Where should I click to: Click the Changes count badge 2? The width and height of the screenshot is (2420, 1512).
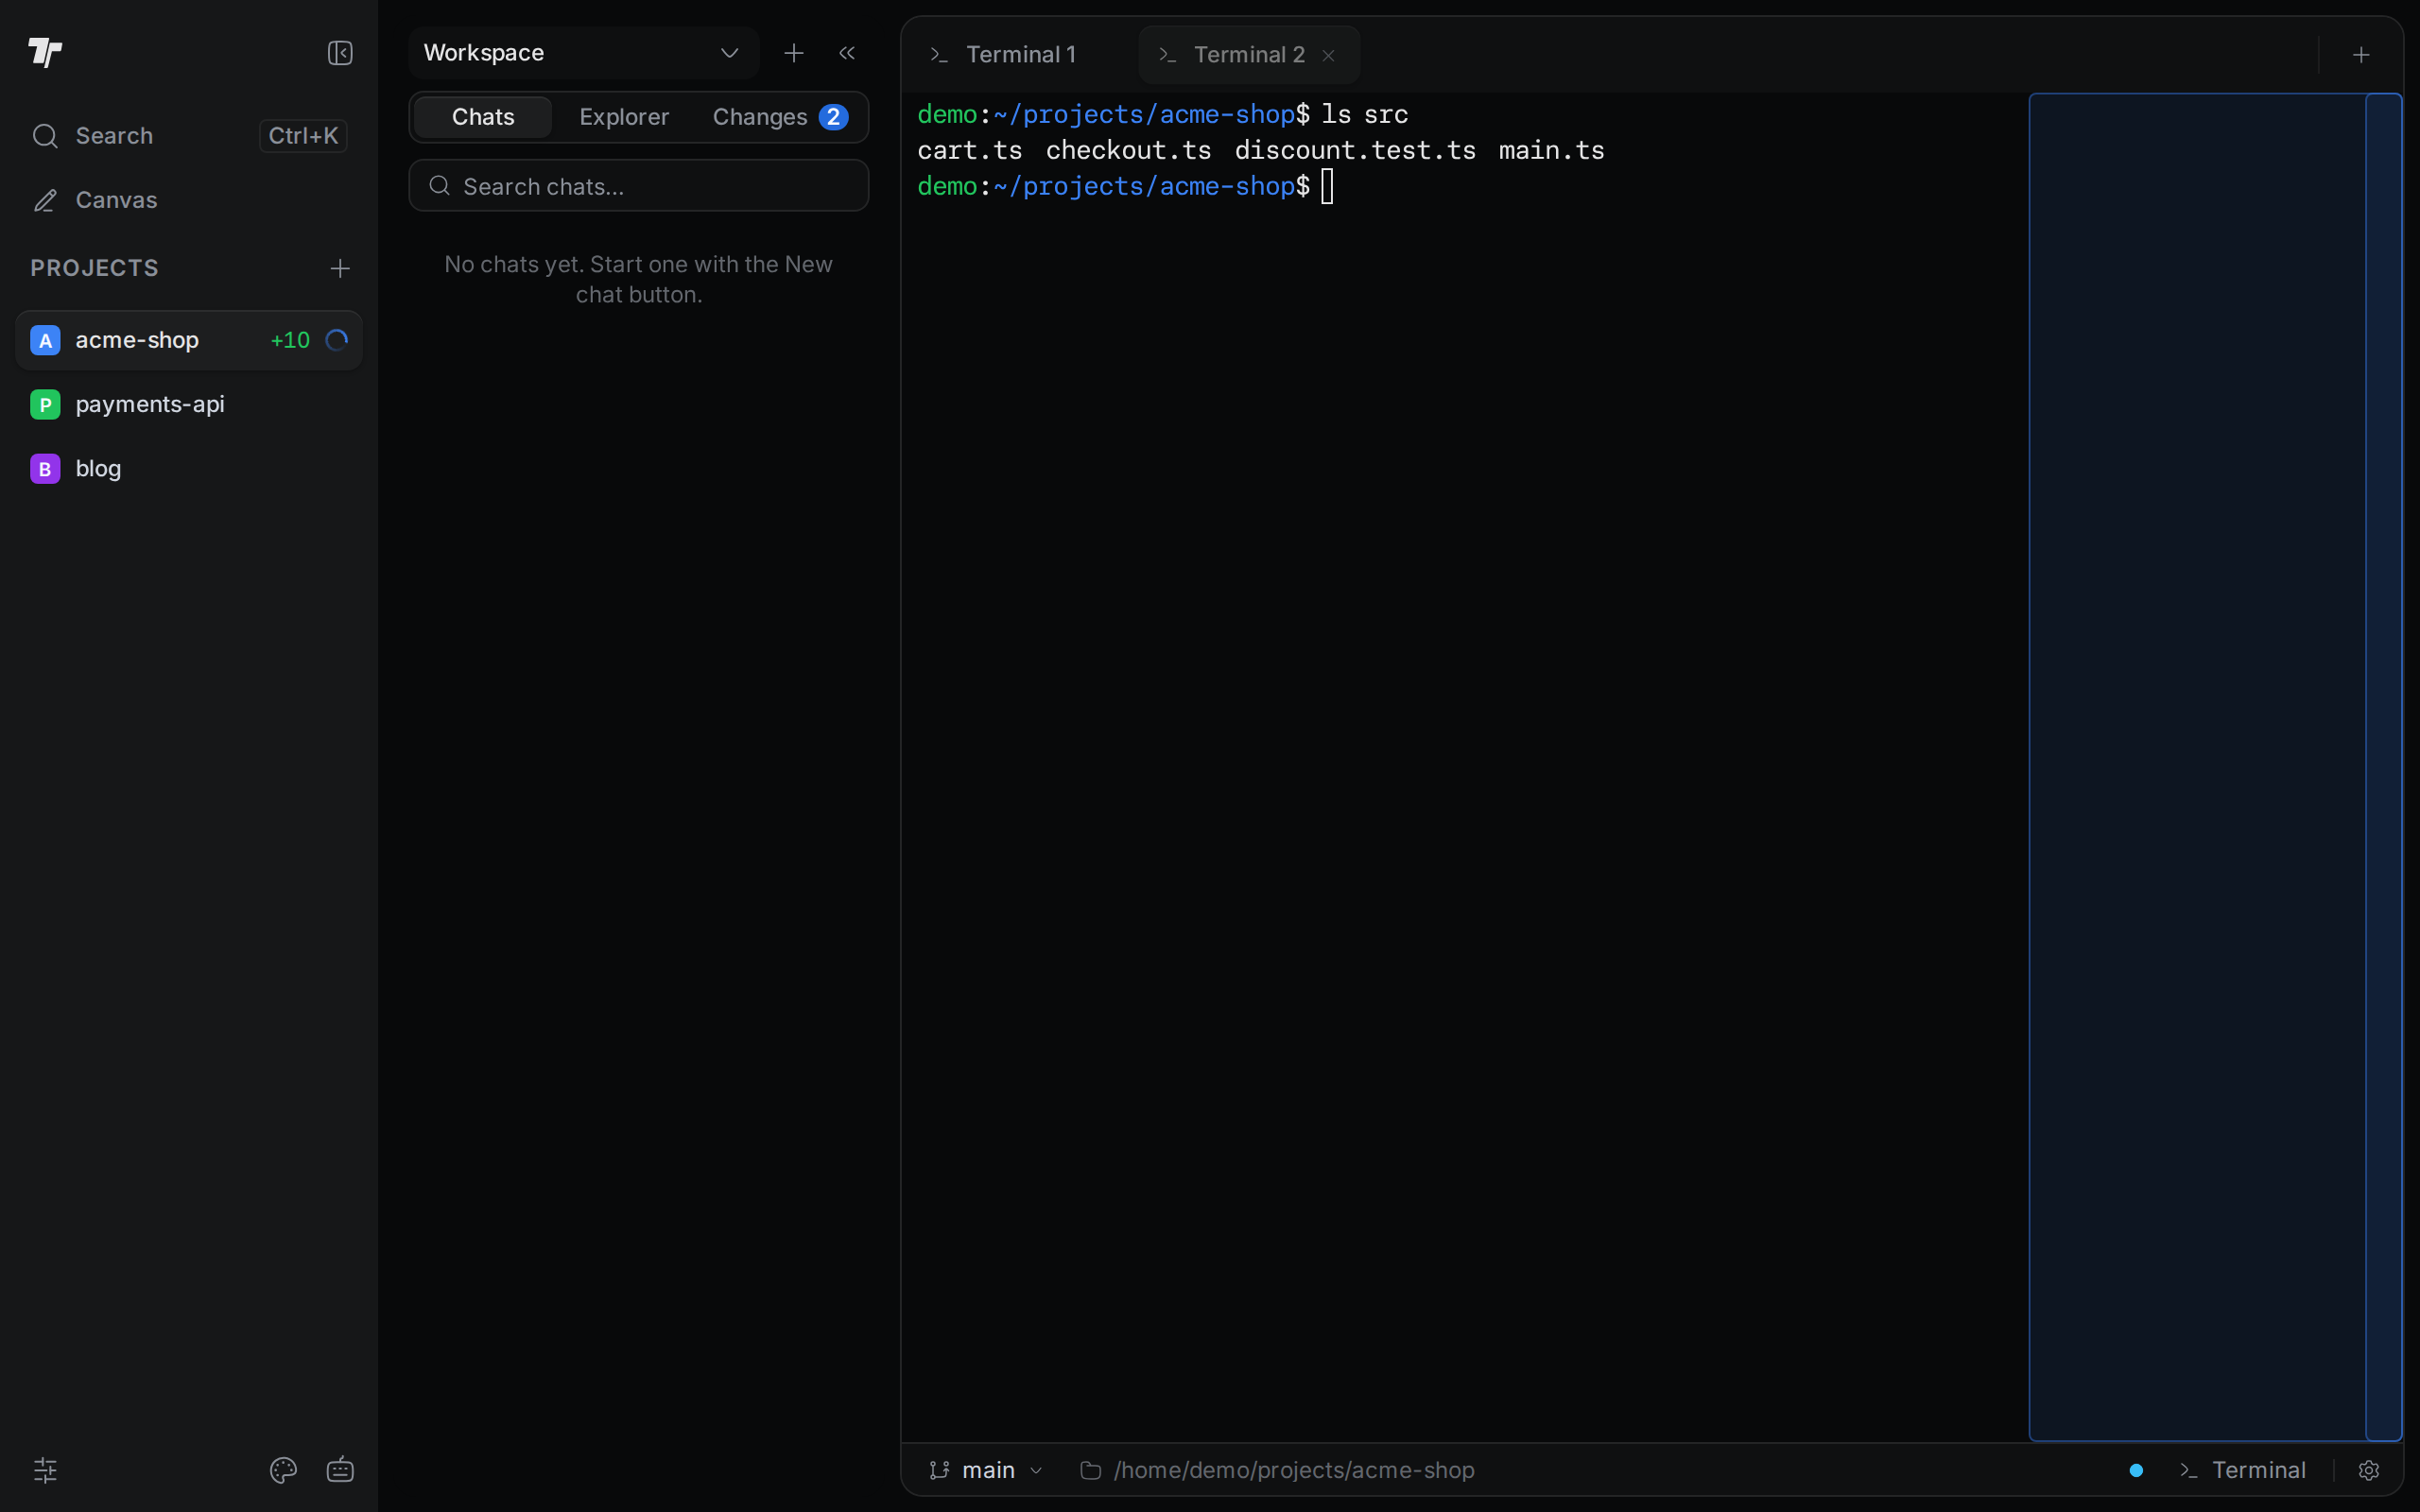tap(833, 117)
